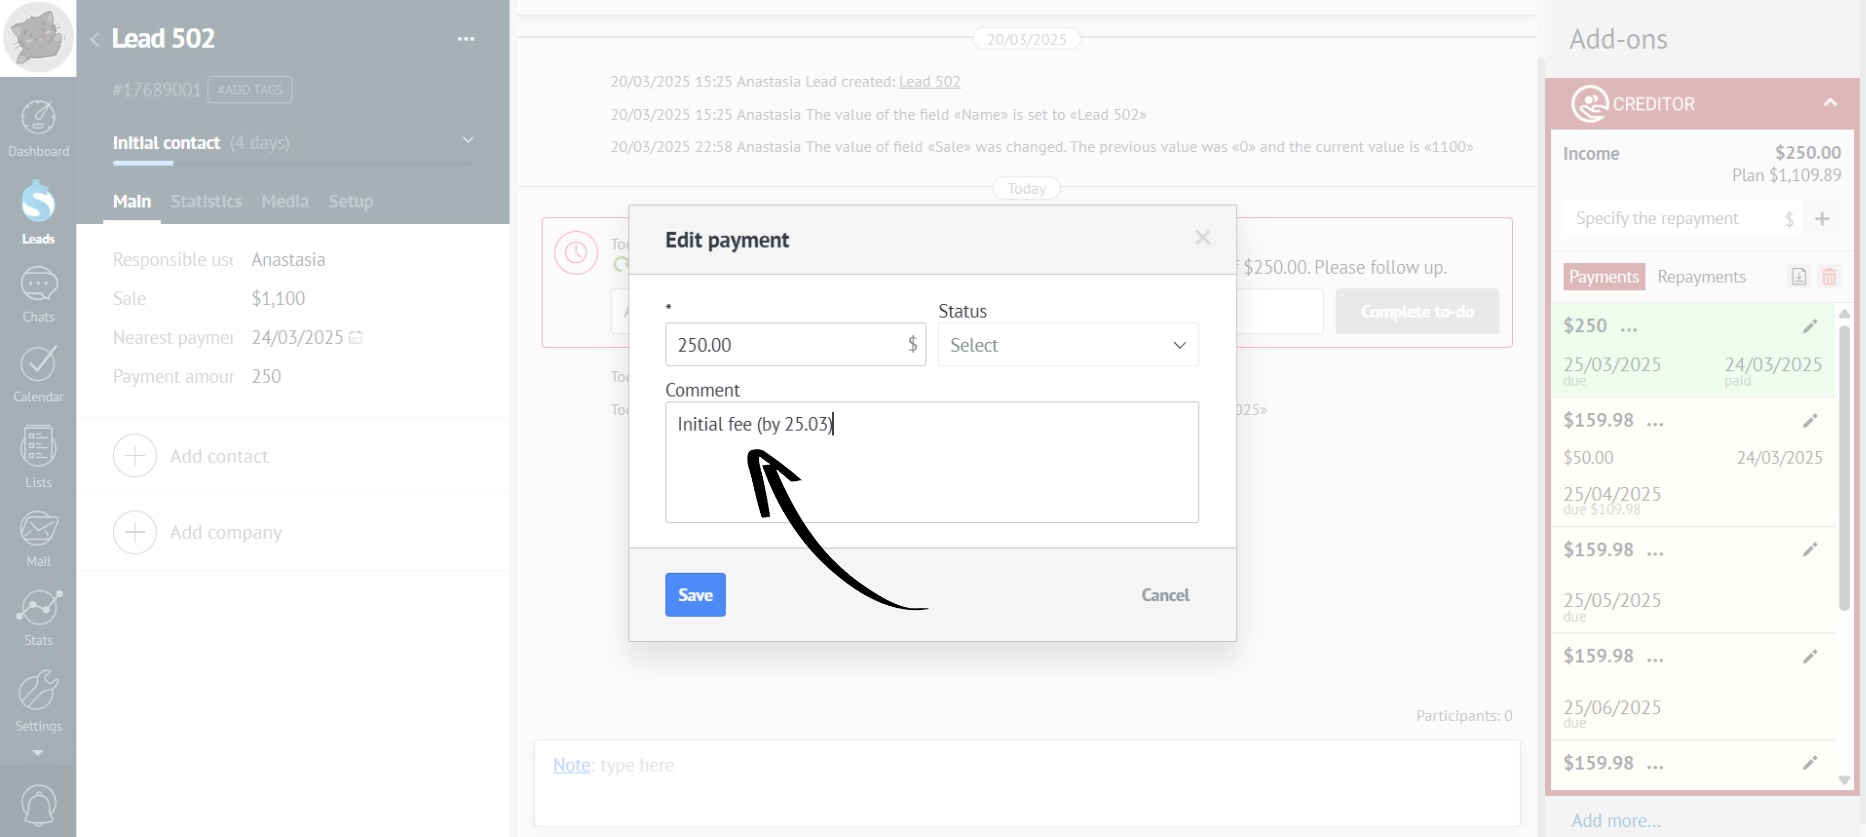
Task: Switch to the Statistics tab
Action: pyautogui.click(x=206, y=201)
